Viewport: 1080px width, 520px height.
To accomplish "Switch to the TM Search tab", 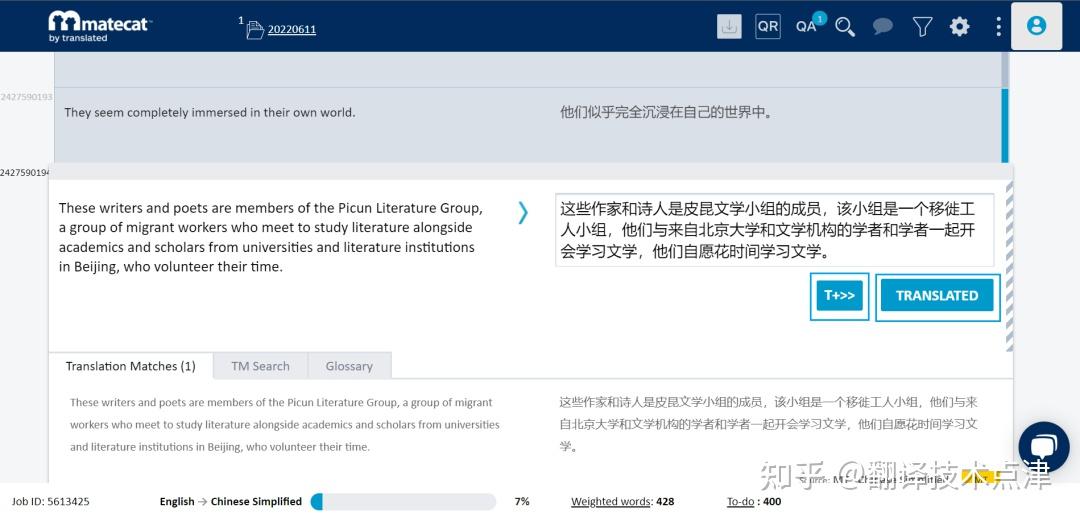I will (x=260, y=366).
